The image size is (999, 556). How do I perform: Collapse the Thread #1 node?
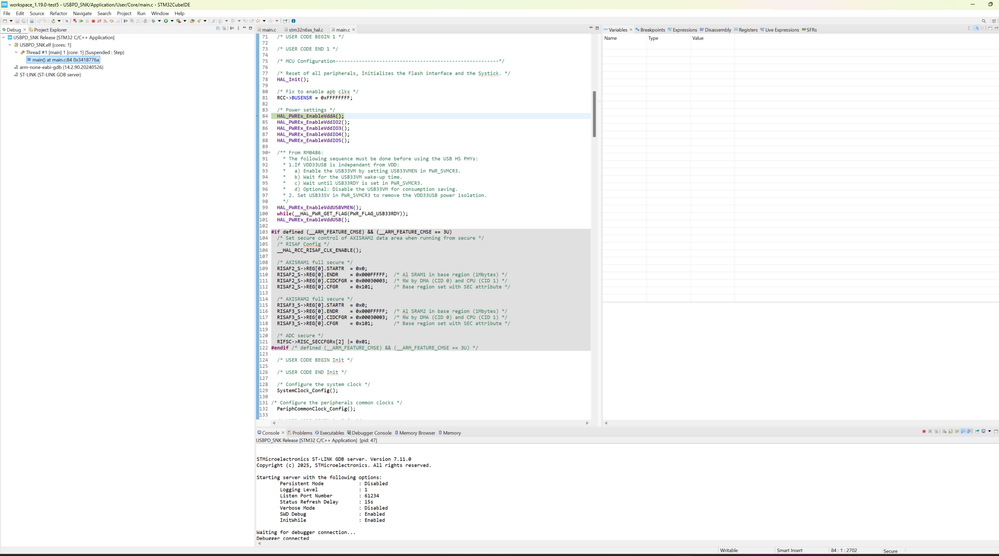point(16,53)
